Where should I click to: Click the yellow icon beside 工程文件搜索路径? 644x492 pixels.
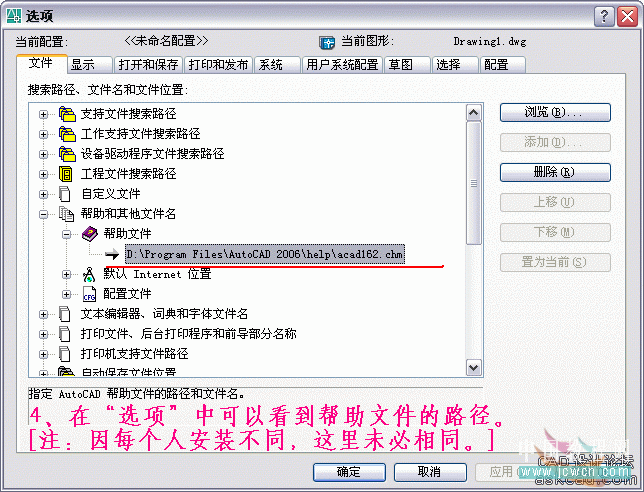coord(66,174)
